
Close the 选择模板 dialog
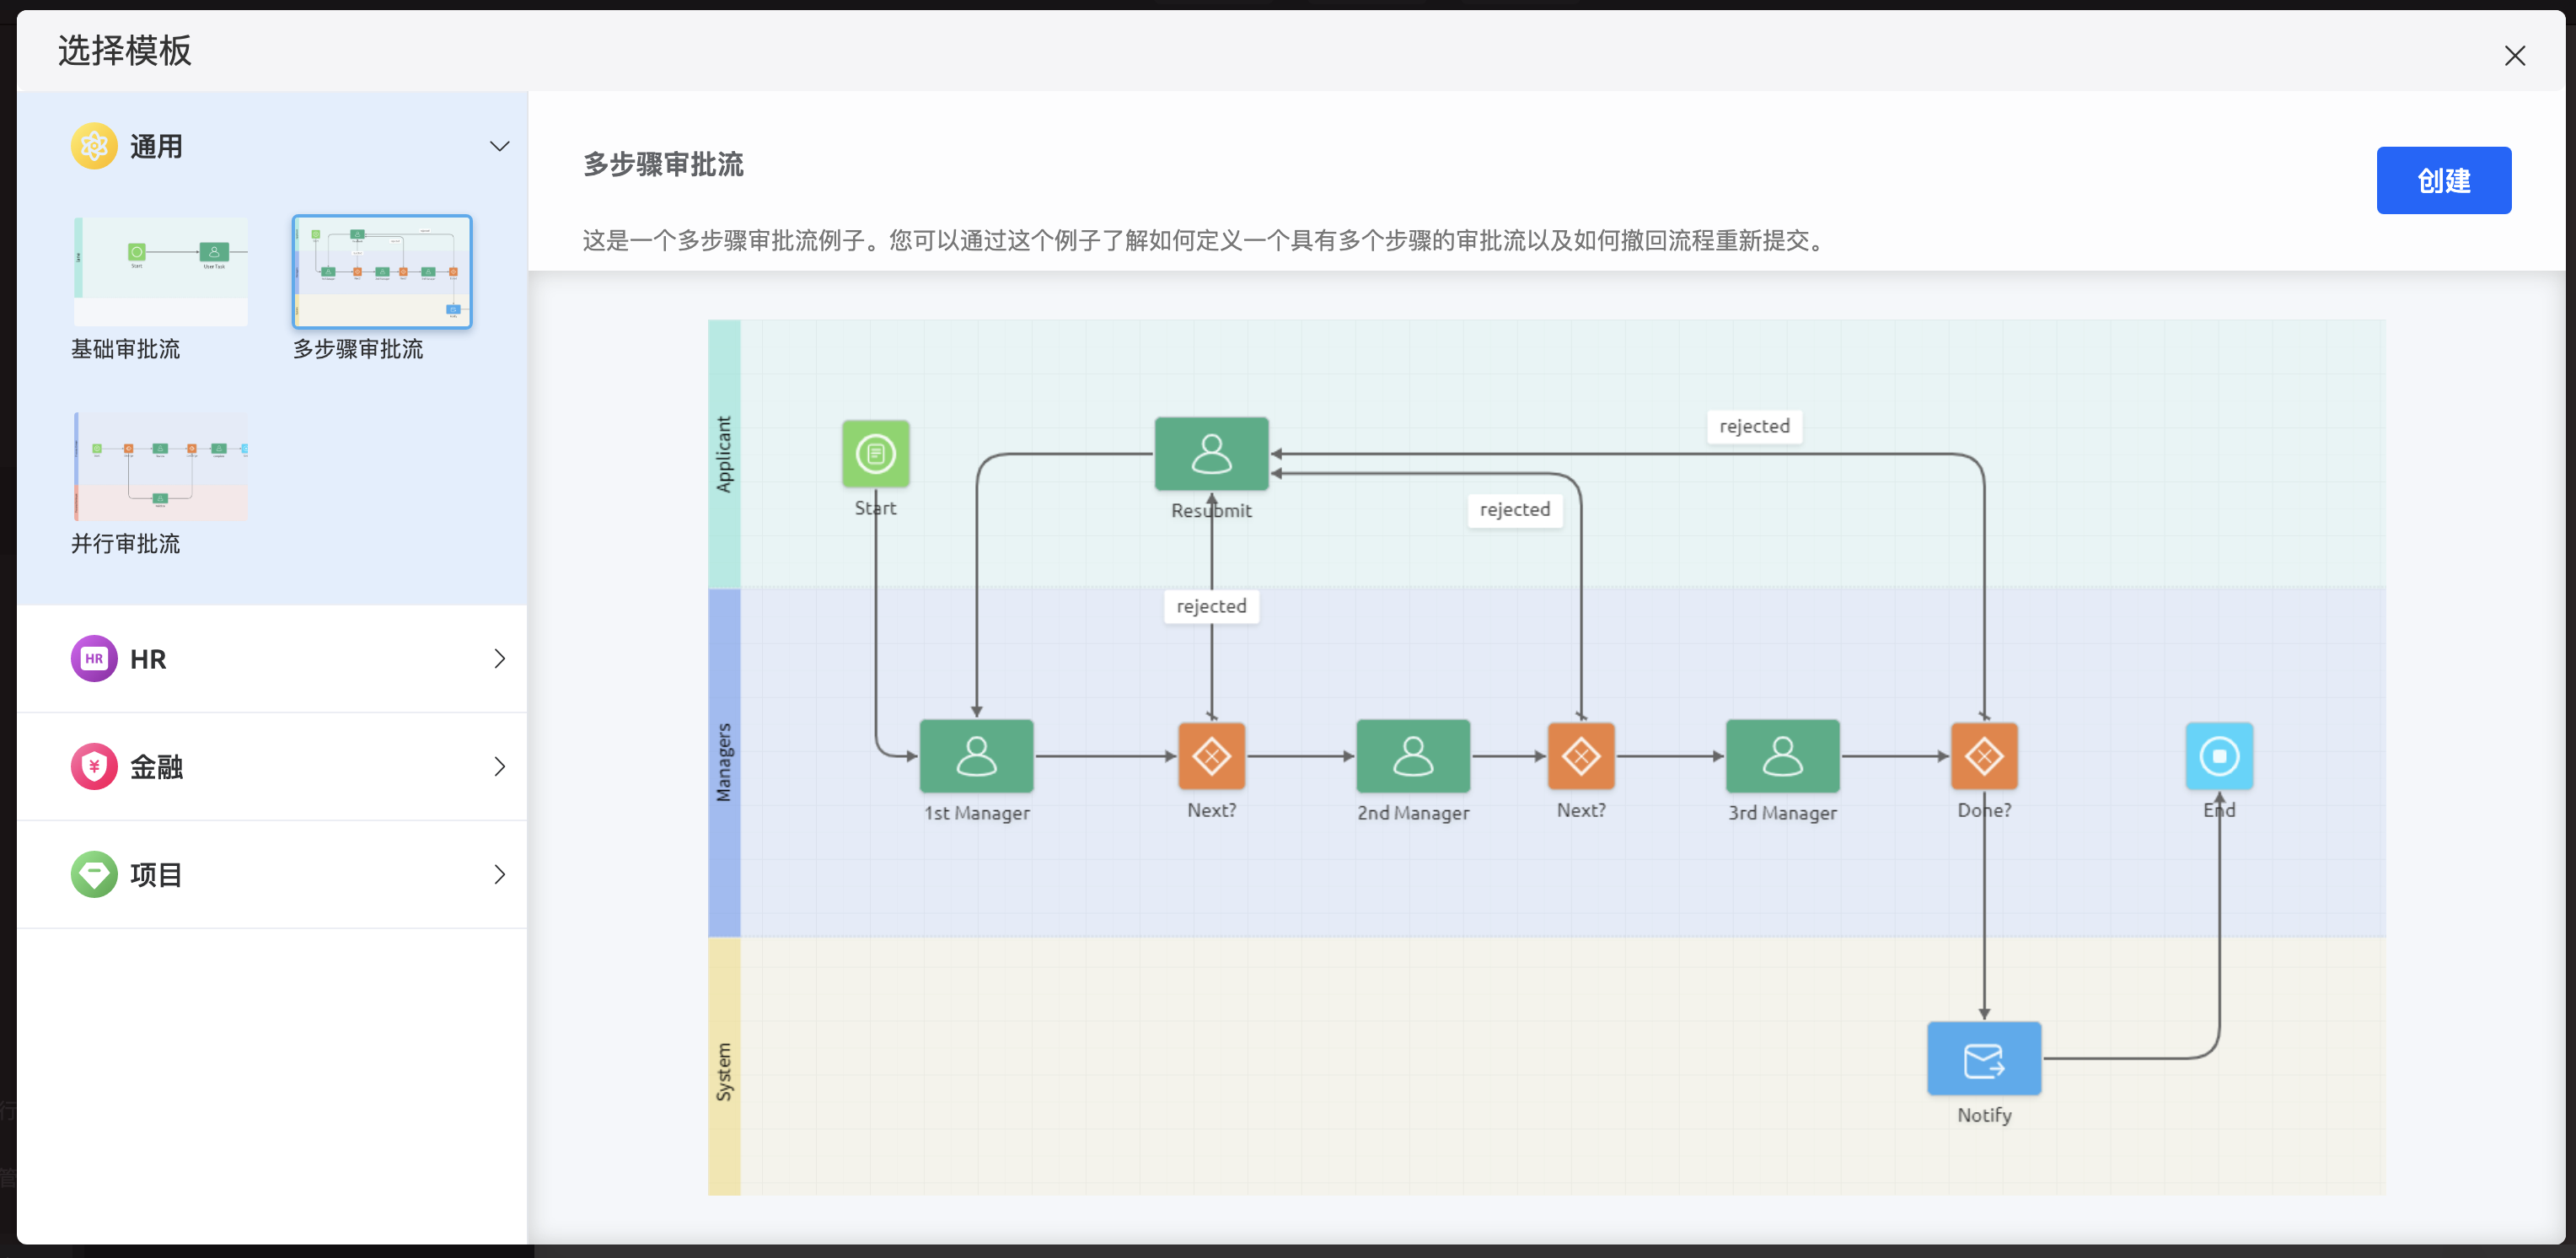coord(2514,56)
